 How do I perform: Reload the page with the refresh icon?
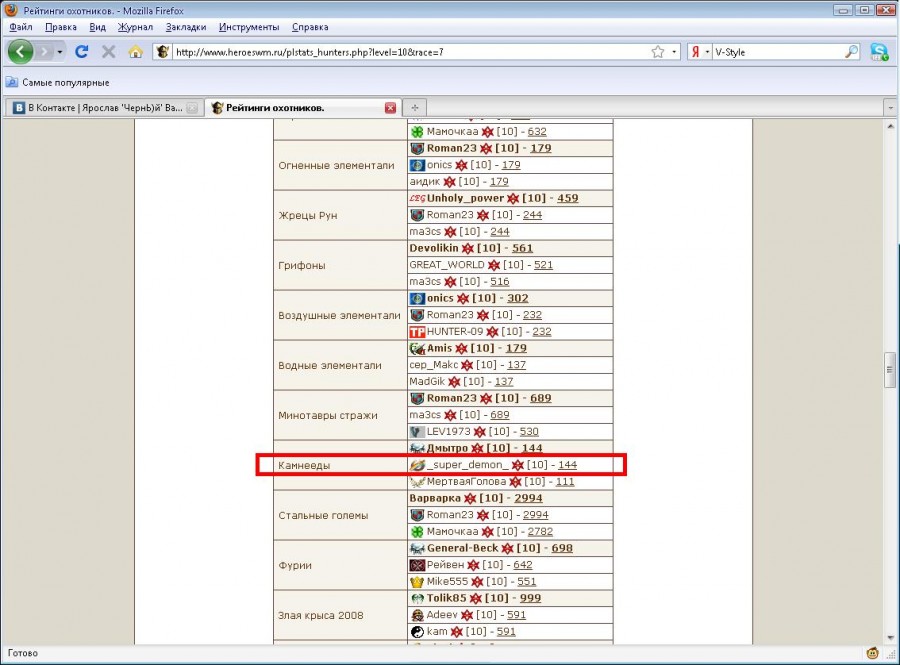[82, 51]
